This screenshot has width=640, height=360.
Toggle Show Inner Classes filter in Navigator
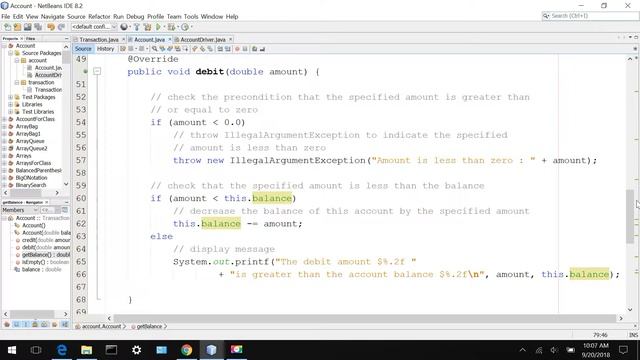coord(44,324)
